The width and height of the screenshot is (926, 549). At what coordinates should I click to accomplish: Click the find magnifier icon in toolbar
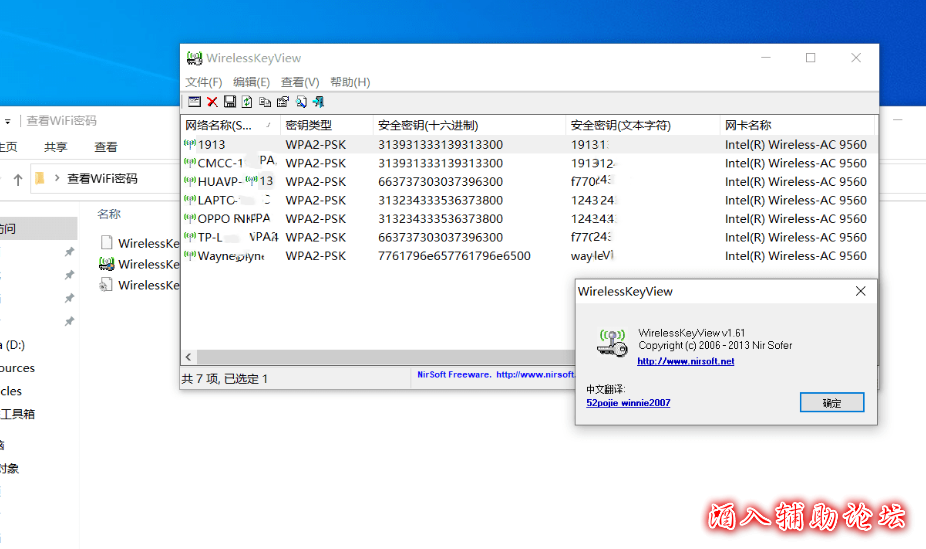[x=300, y=102]
